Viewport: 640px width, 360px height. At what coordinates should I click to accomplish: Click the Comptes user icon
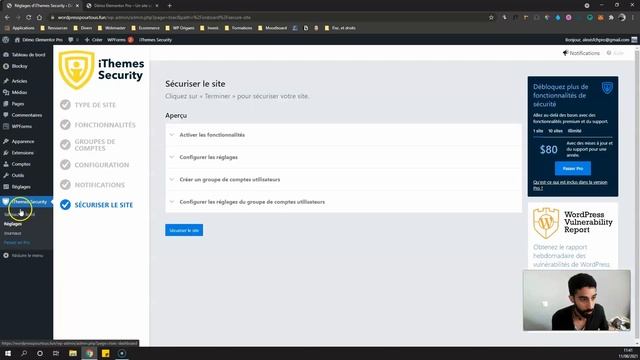tap(6, 164)
